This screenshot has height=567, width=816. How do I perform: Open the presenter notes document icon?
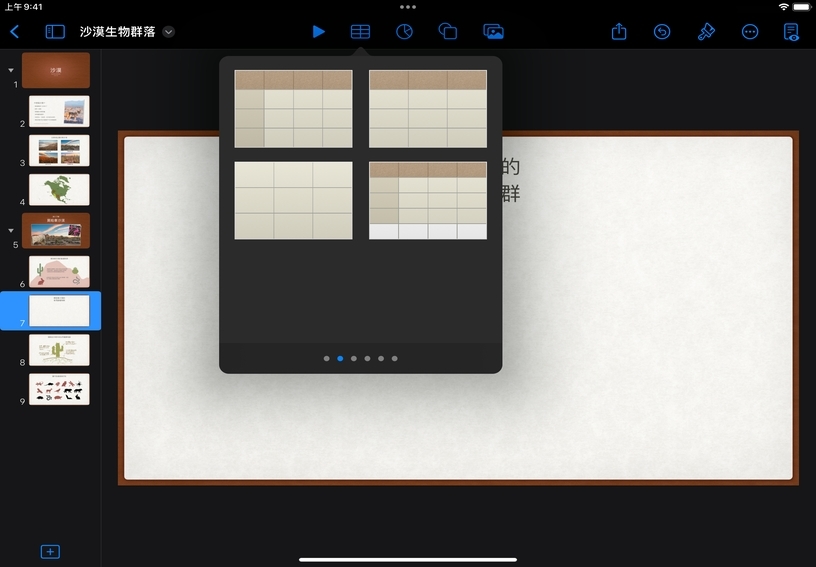(792, 32)
